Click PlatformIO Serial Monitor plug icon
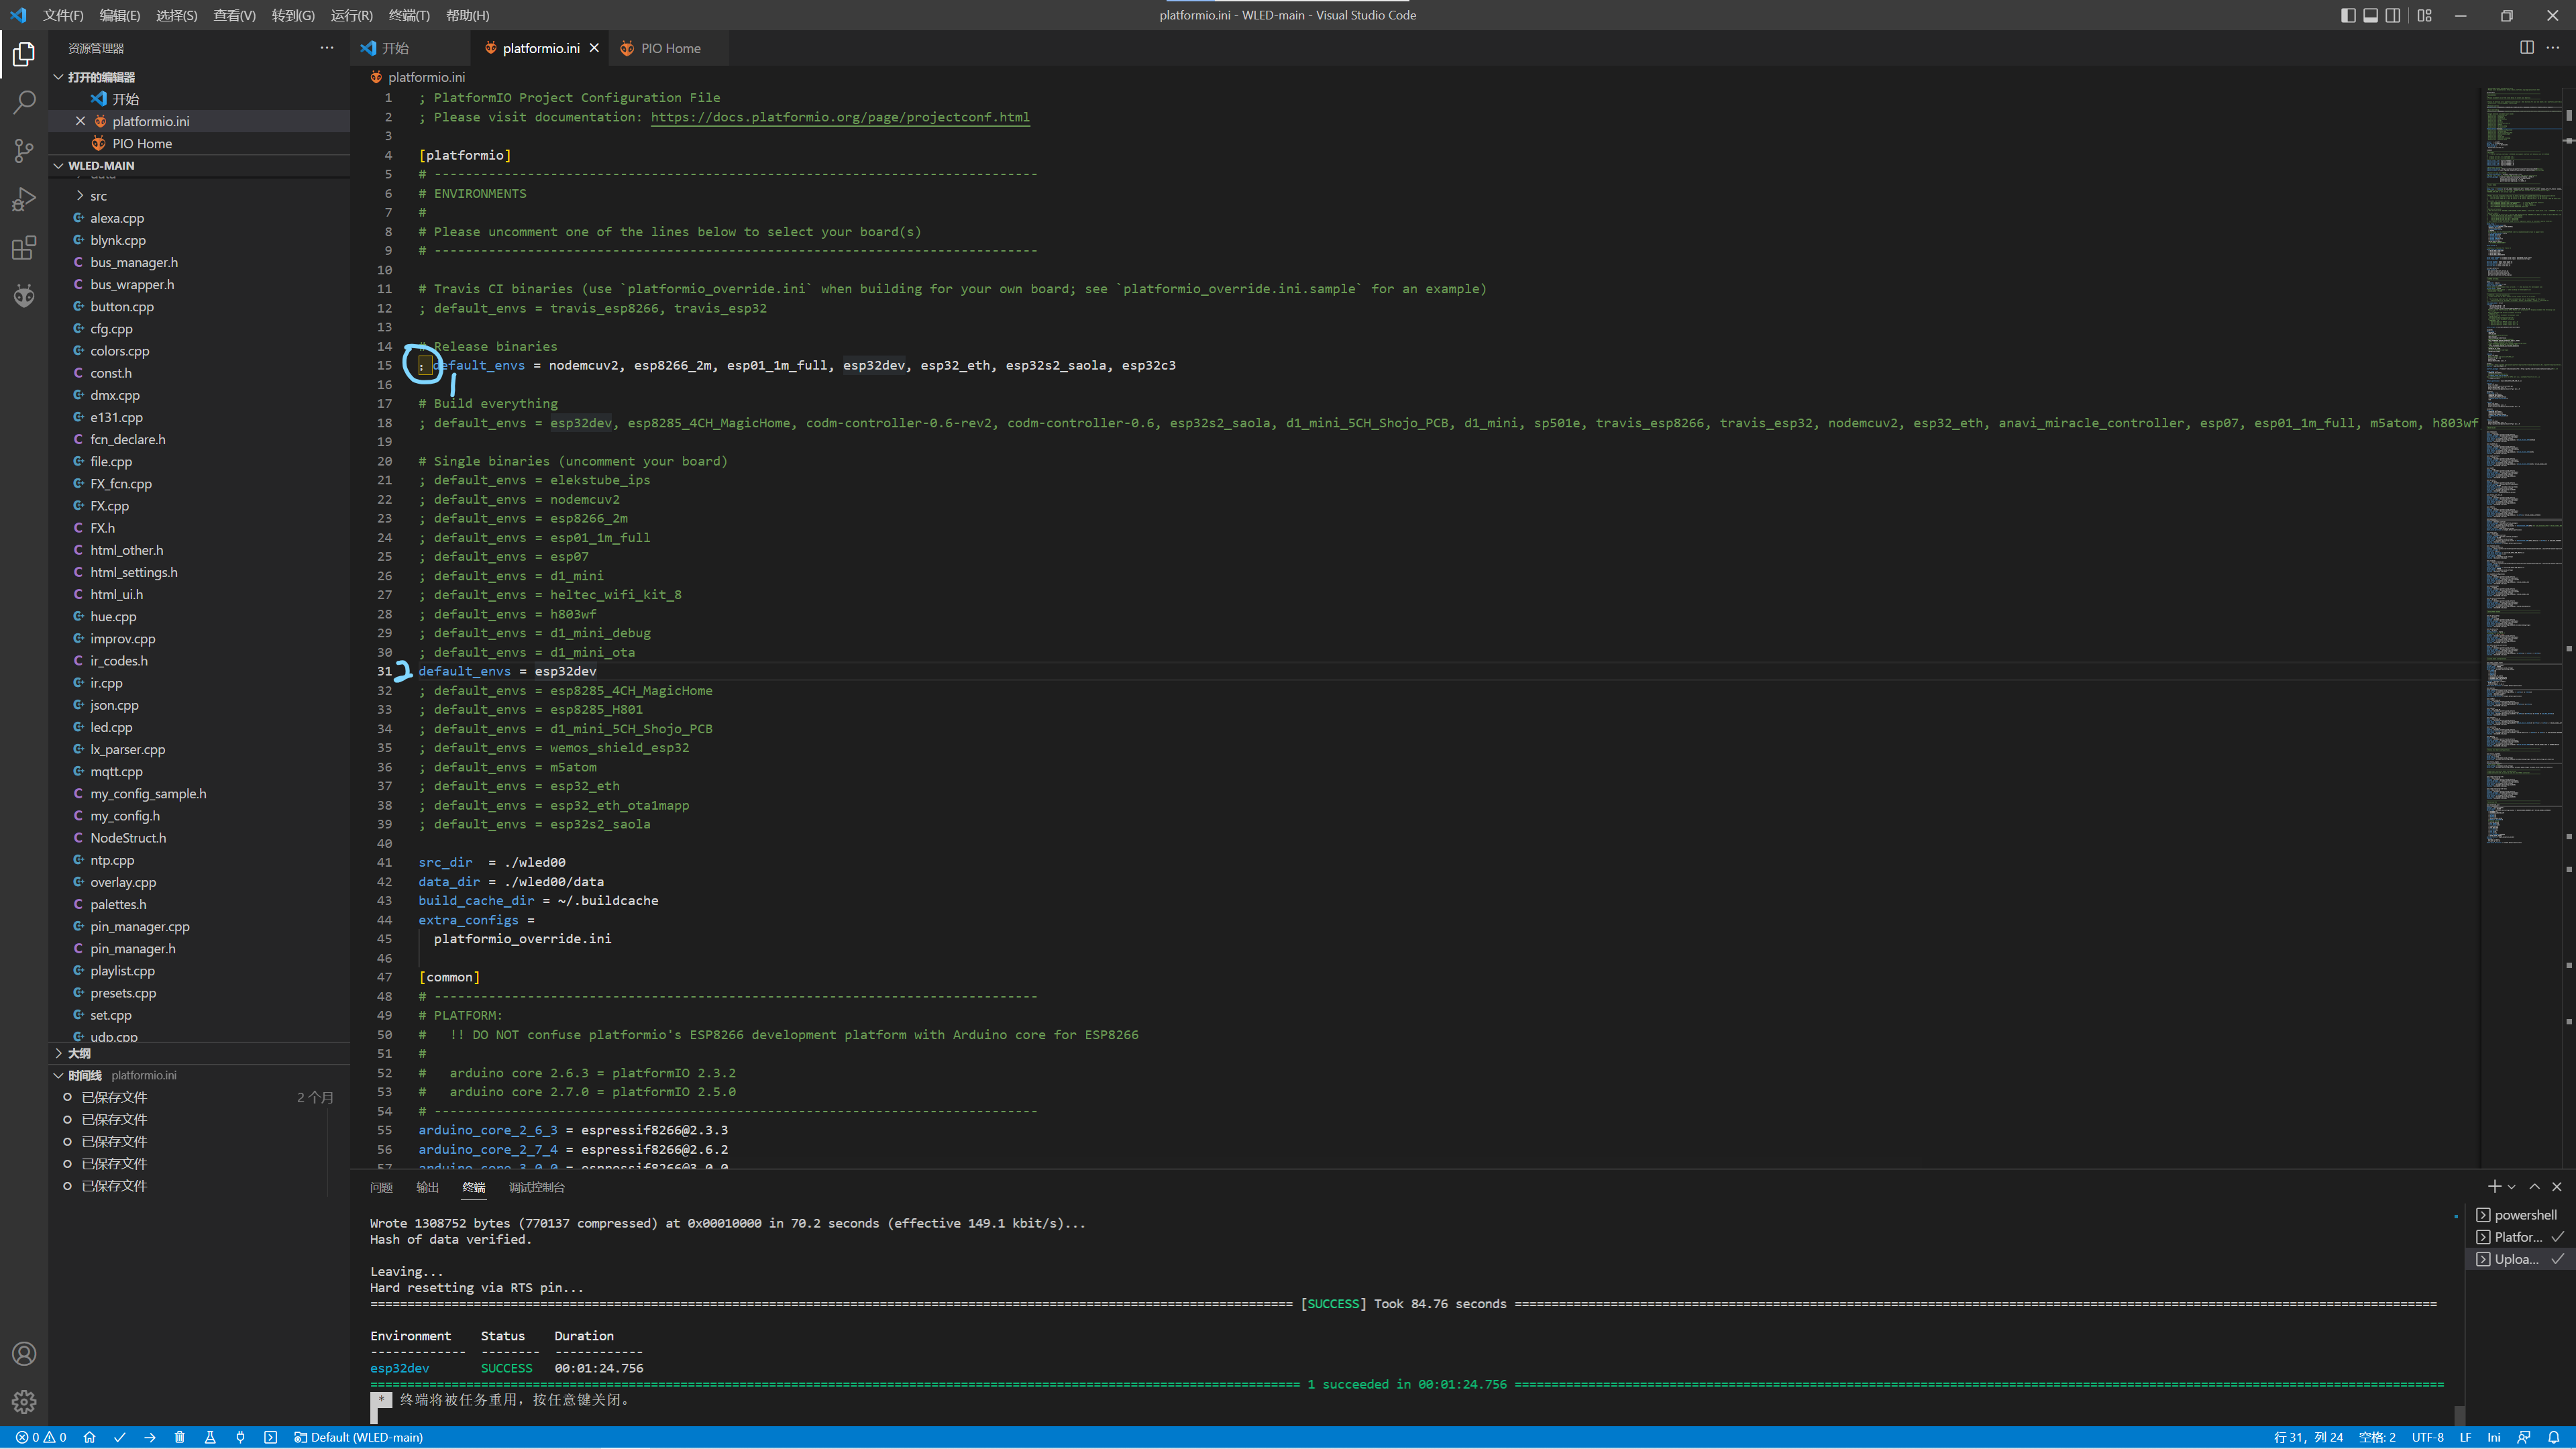This screenshot has width=2576, height=1449. tap(240, 1437)
